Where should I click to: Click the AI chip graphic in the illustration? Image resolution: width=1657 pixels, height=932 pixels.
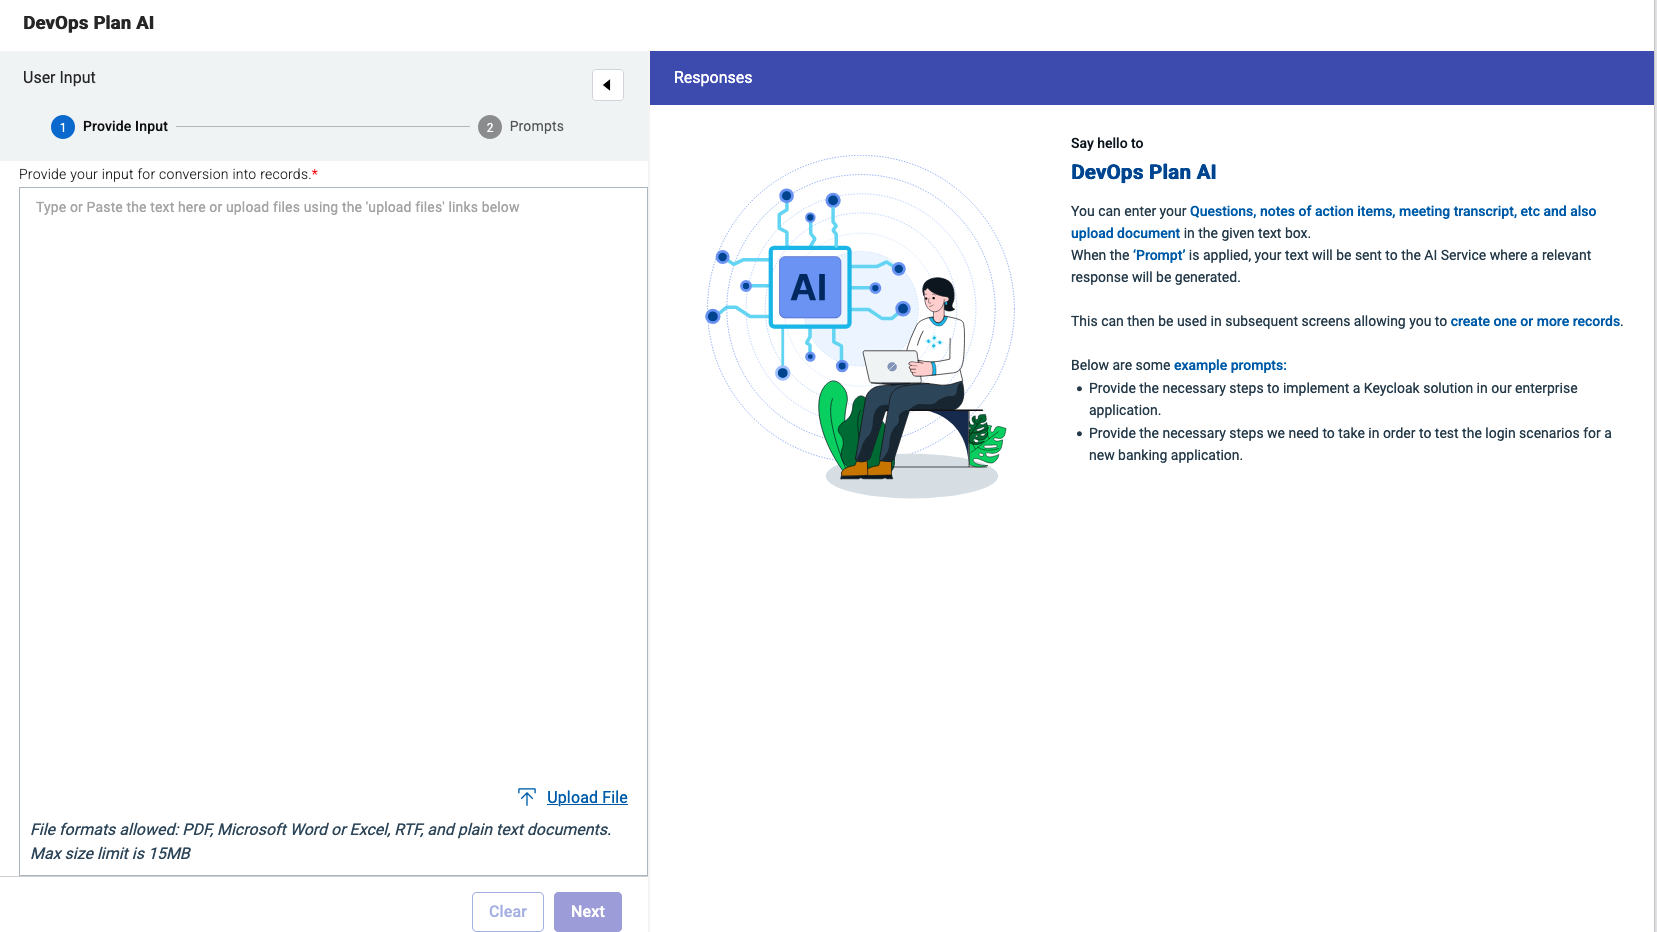pyautogui.click(x=809, y=289)
